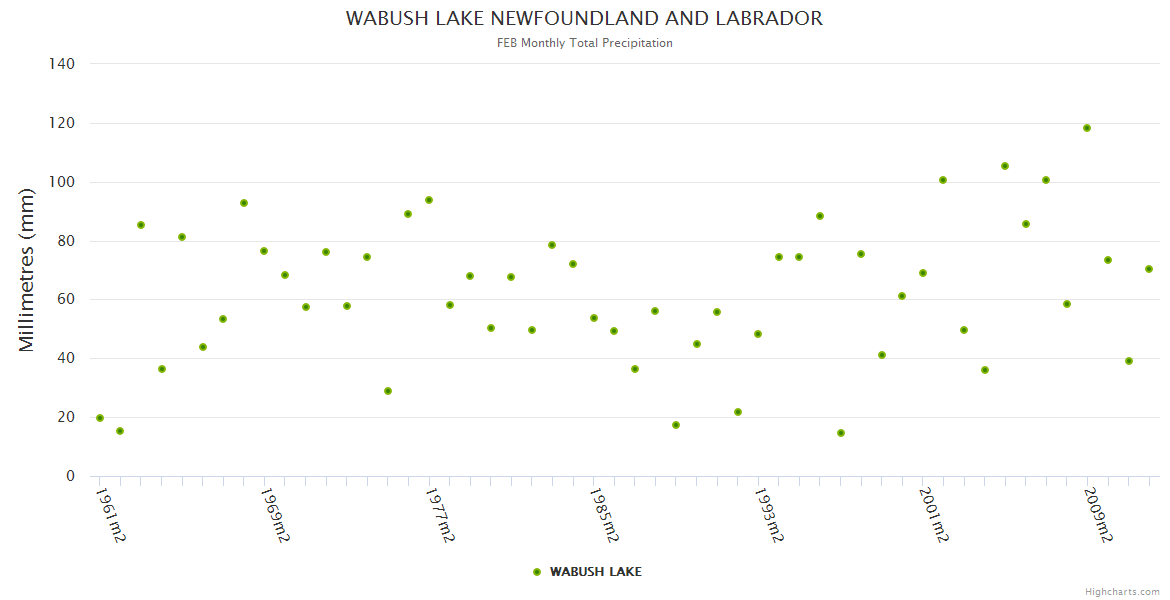Click the FEB Monthly Total Precipitation subtitle

coord(584,43)
